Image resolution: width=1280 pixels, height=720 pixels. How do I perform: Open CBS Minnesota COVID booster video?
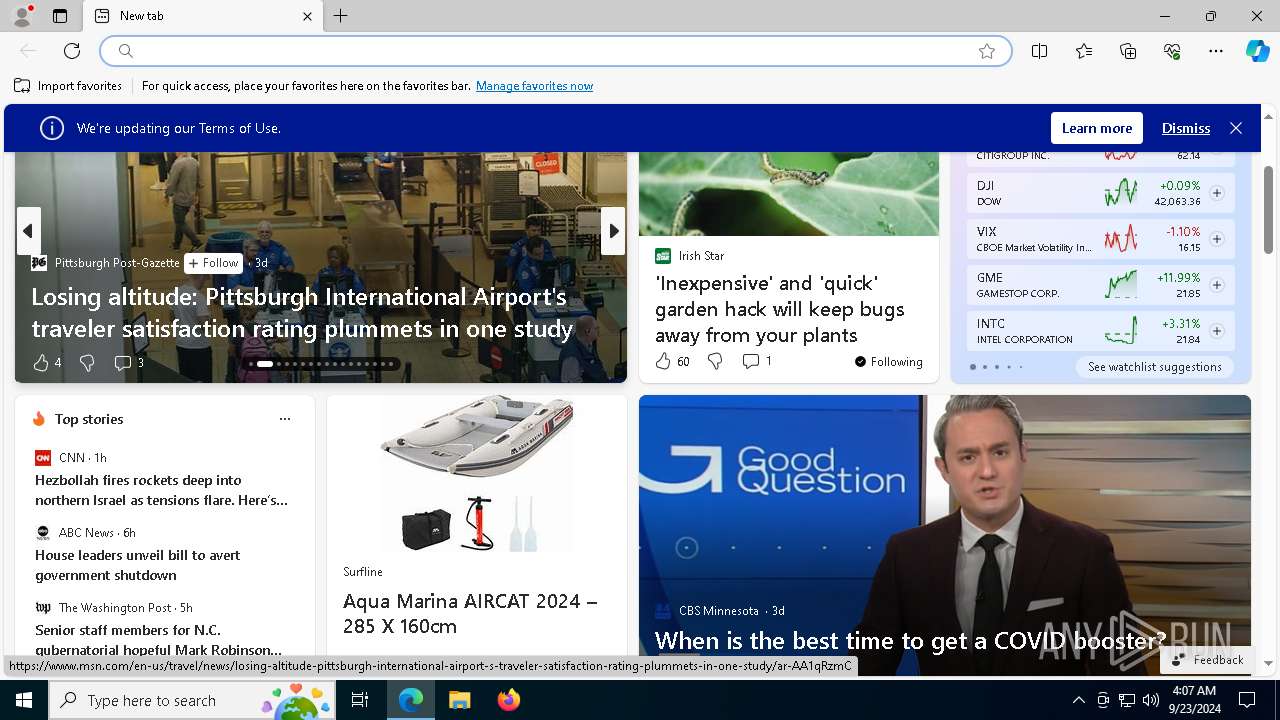click(x=910, y=640)
